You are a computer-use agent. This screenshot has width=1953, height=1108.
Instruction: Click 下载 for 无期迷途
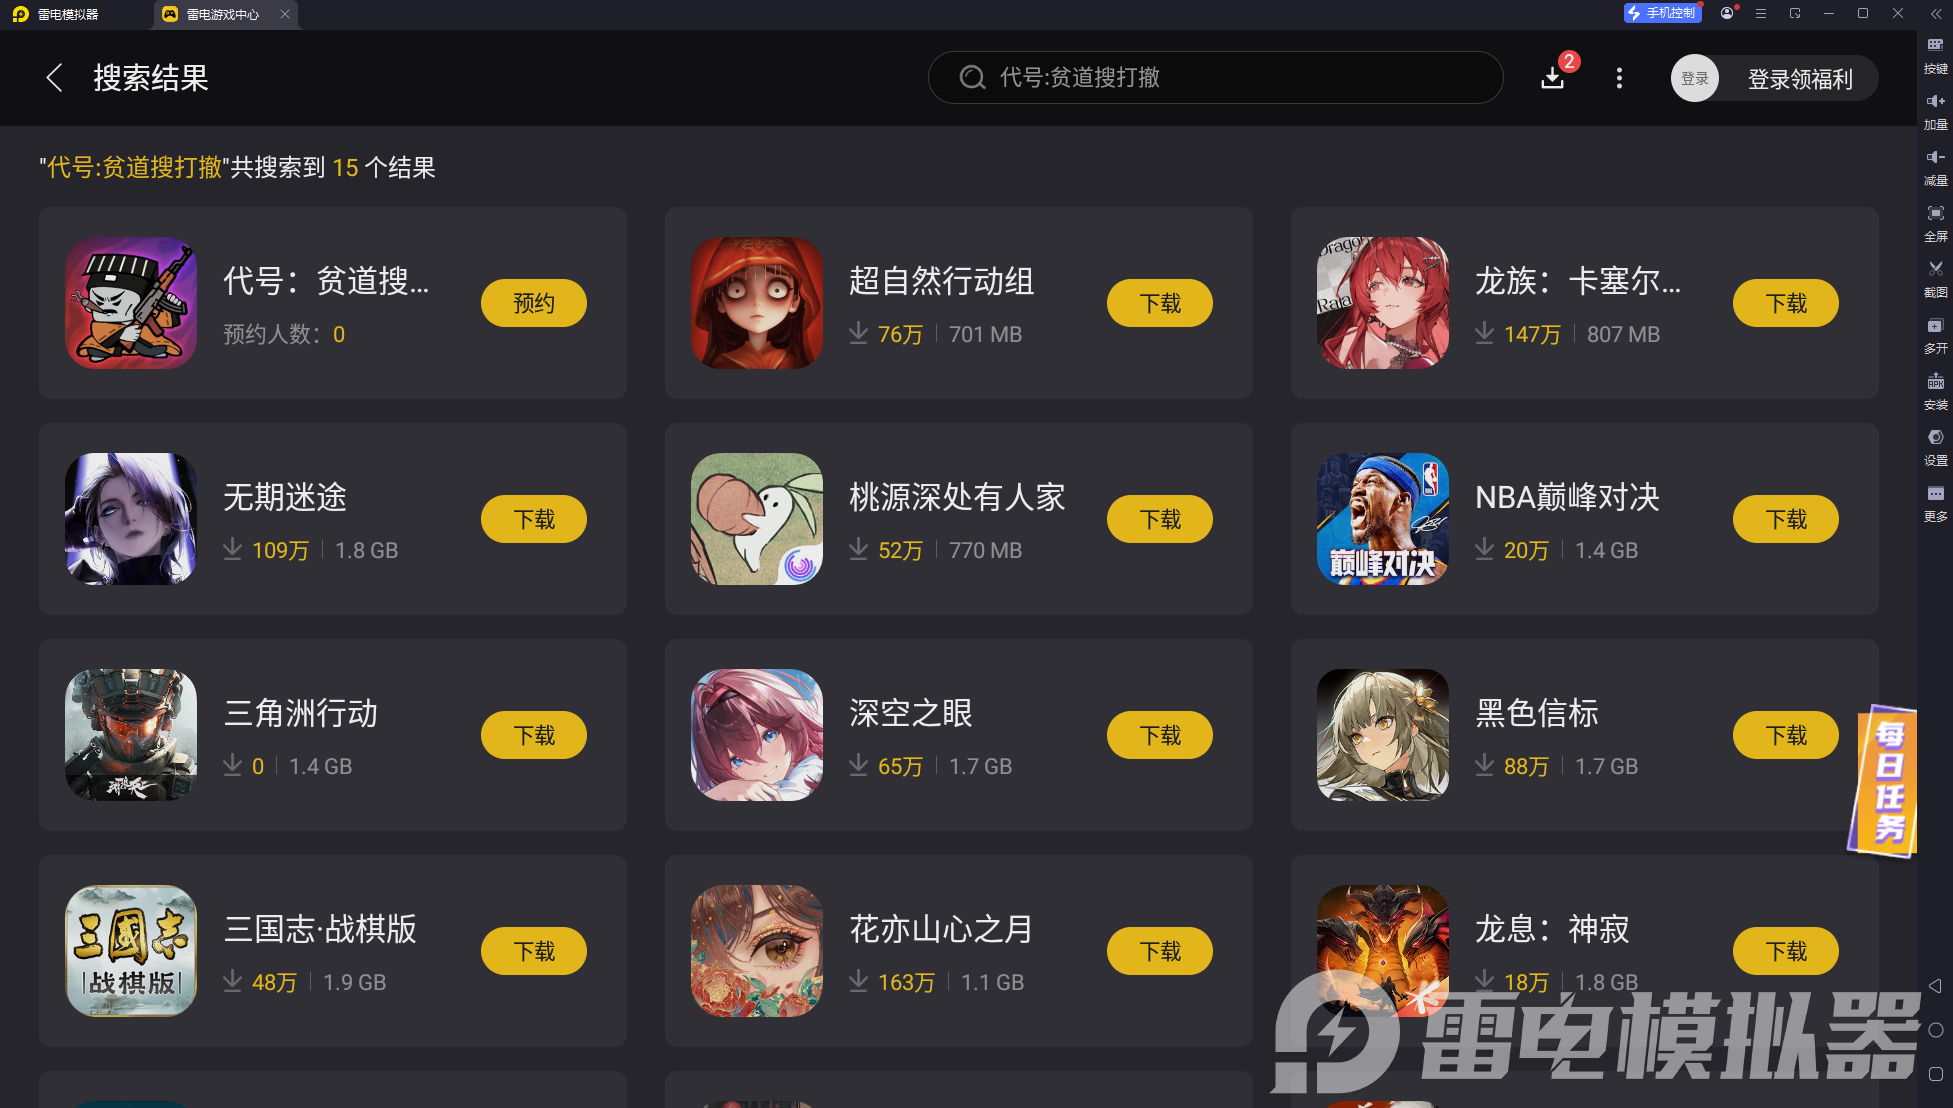tap(534, 519)
